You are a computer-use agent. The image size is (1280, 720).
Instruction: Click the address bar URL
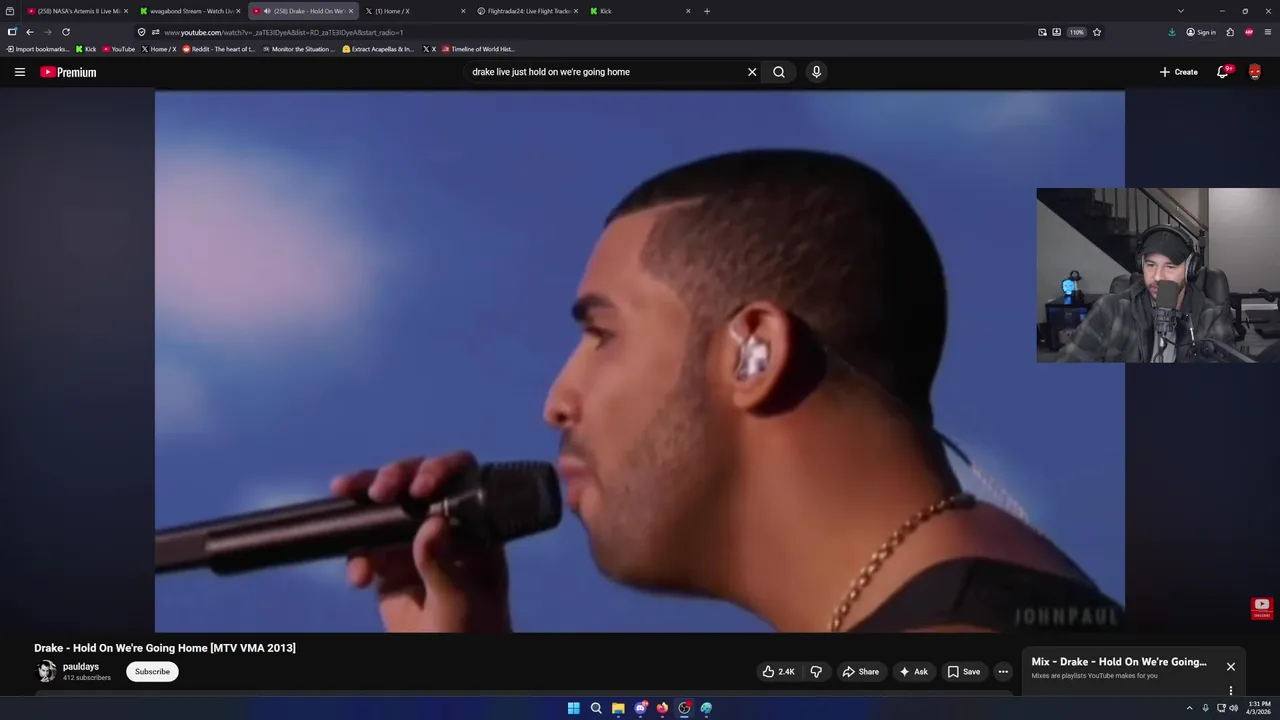(284, 32)
